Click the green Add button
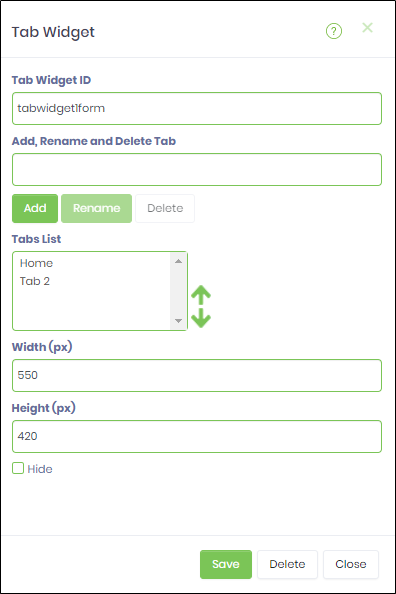396x594 pixels. [35, 208]
